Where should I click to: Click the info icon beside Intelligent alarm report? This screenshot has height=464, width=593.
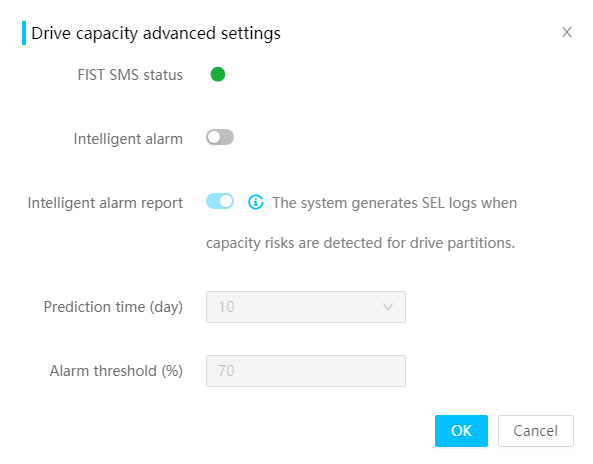pos(256,202)
